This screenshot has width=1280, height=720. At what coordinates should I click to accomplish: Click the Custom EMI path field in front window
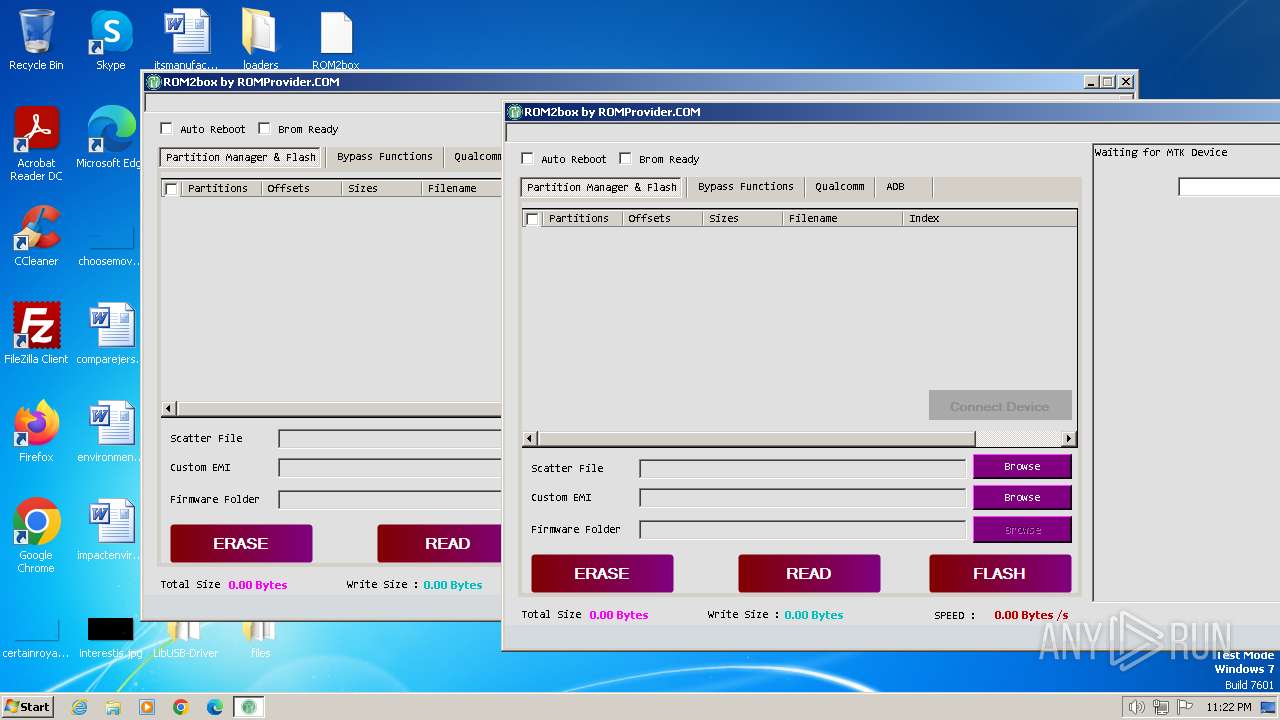[803, 498]
